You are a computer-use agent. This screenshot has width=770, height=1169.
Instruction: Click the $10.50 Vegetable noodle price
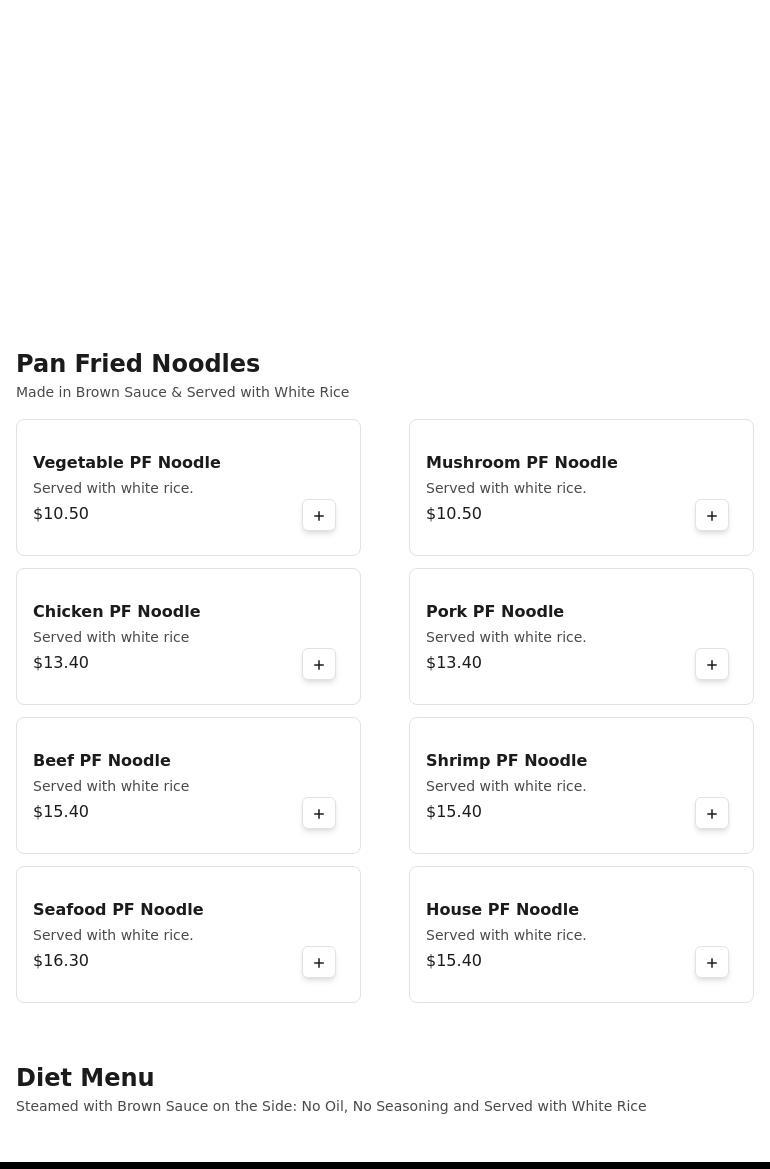tap(60, 513)
